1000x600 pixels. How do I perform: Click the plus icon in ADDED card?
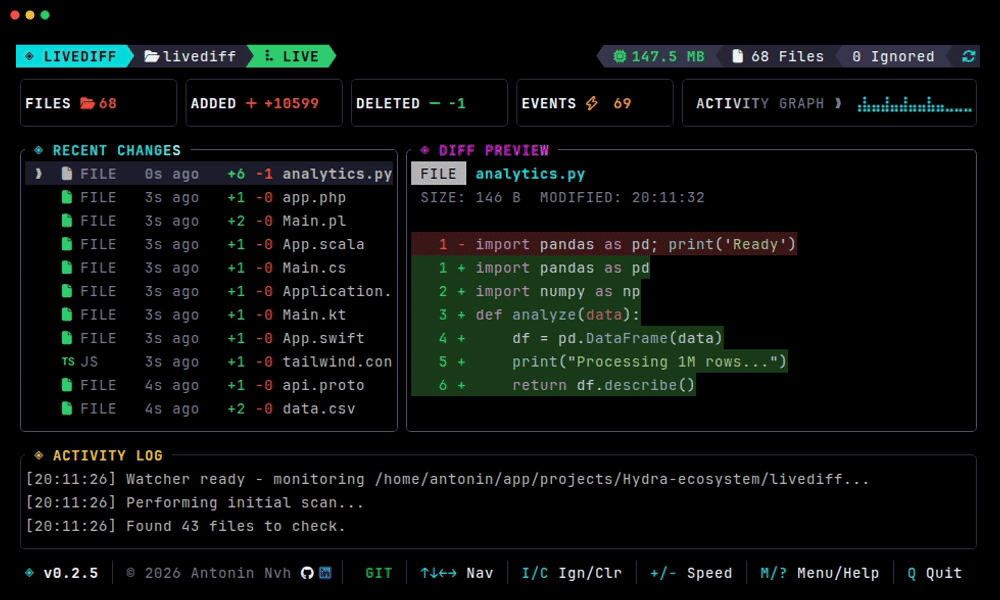pyautogui.click(x=251, y=103)
